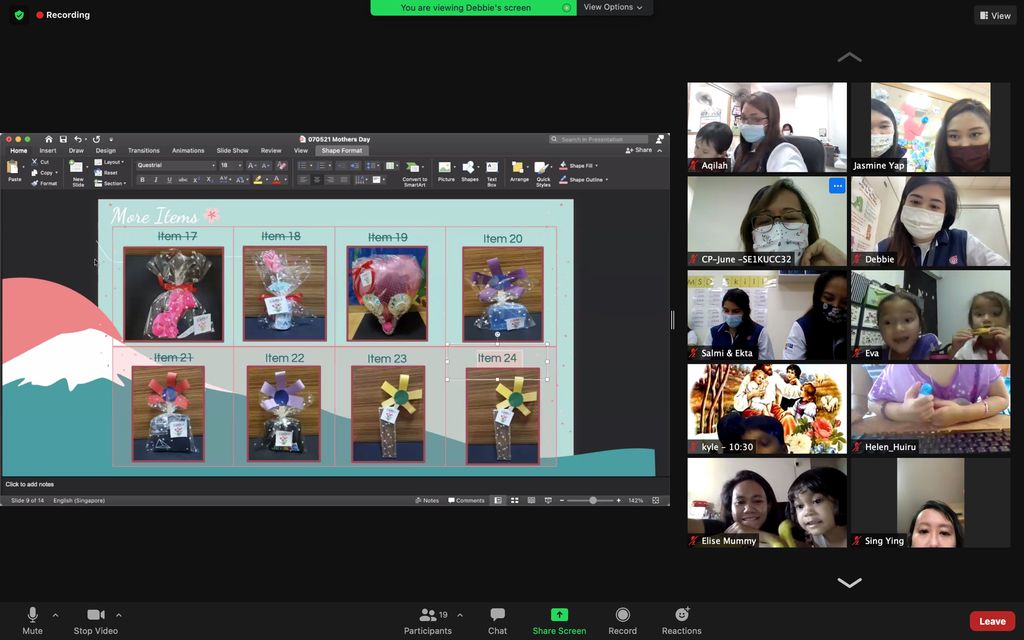Click Convert to SmartArt icon
Viewport: 1024px width, 640px height.
coord(413,167)
